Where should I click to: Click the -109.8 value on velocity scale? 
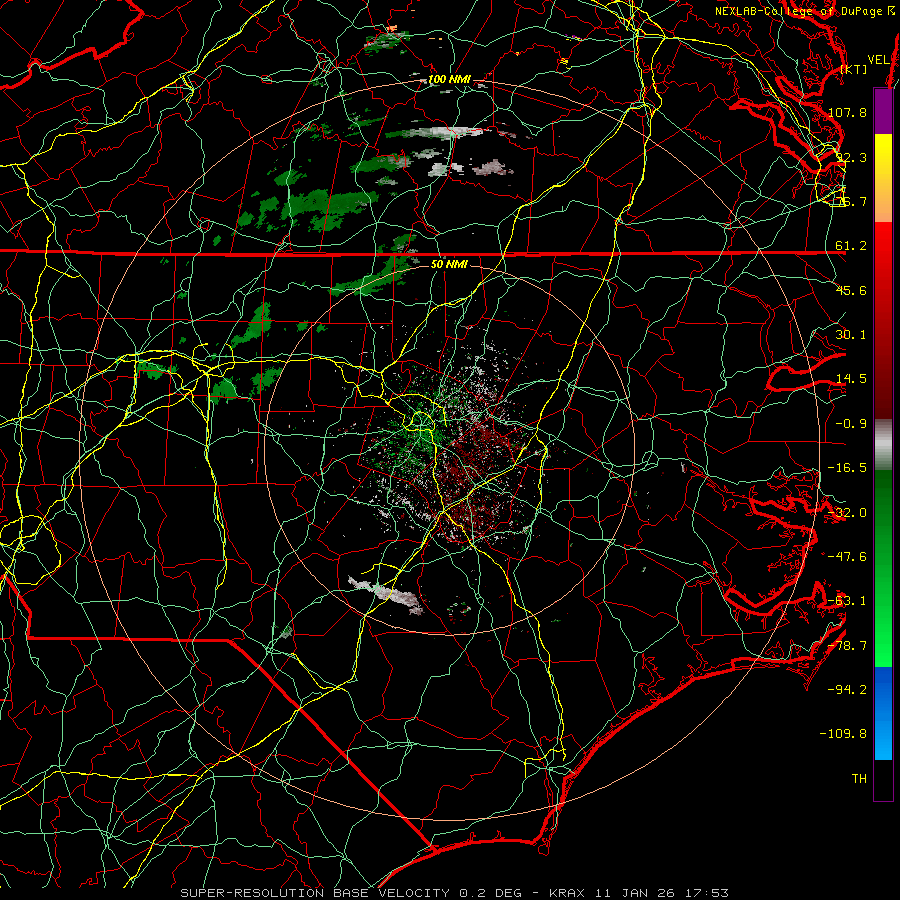844,734
